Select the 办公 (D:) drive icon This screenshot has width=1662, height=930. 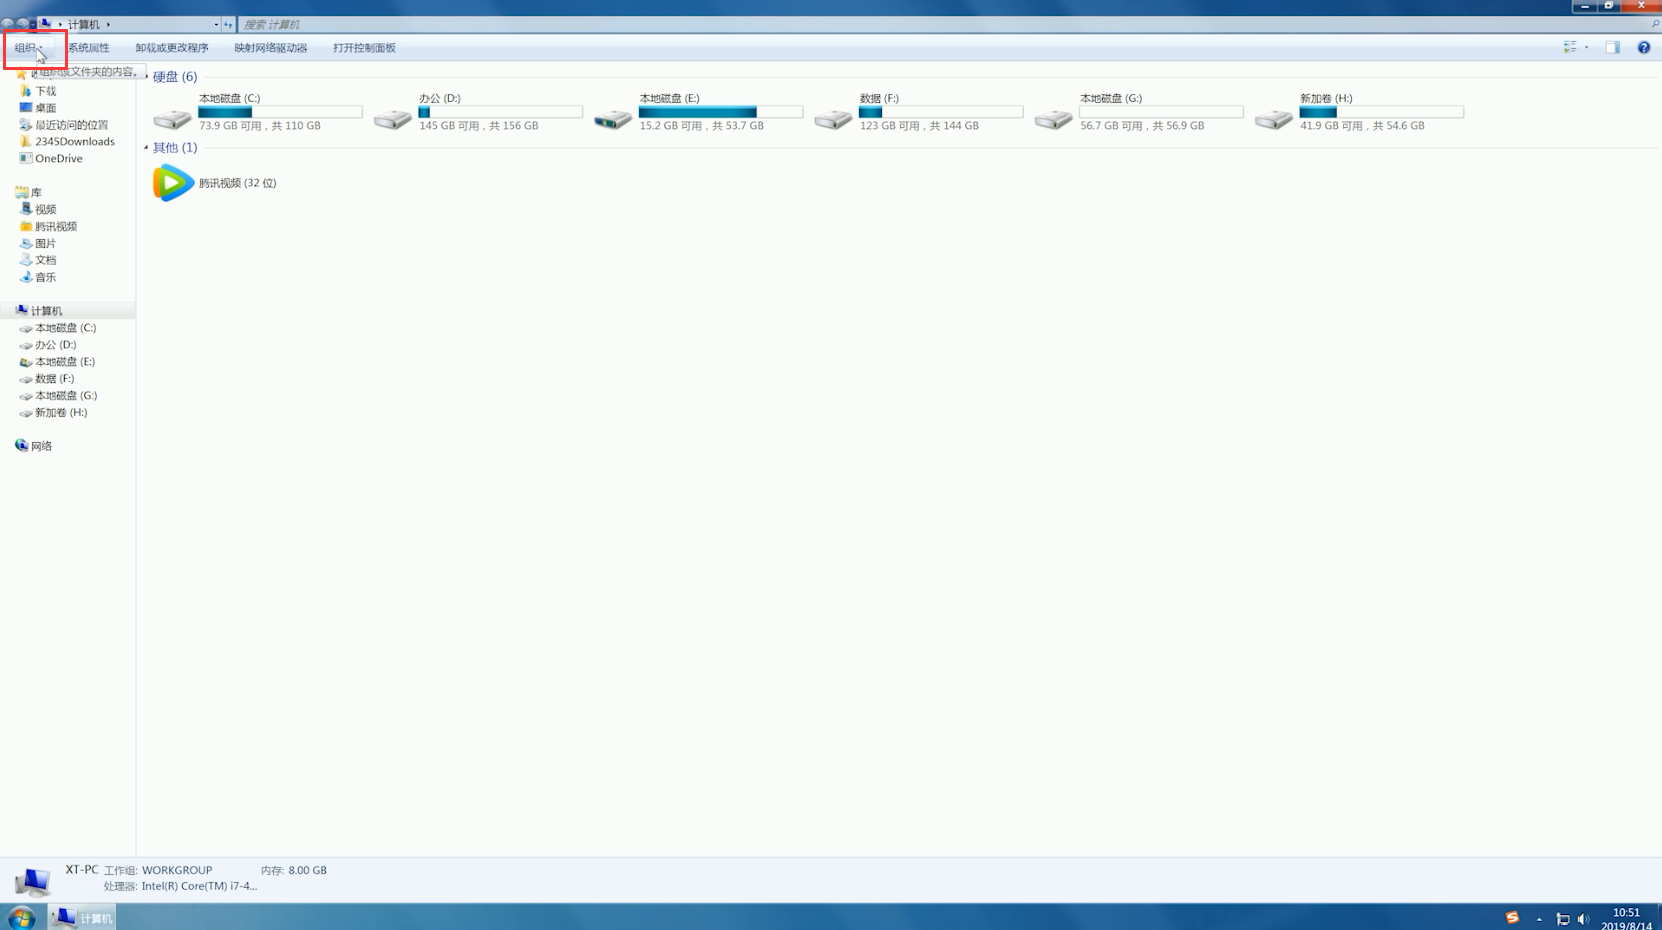pos(392,120)
